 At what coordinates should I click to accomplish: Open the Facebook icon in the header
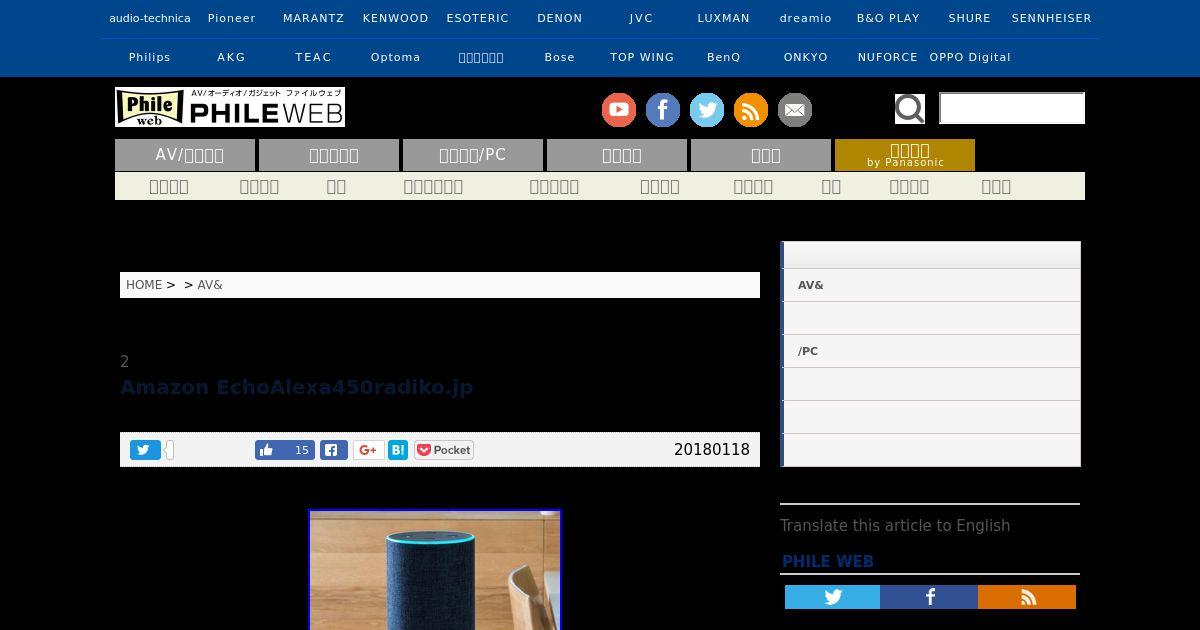point(663,110)
